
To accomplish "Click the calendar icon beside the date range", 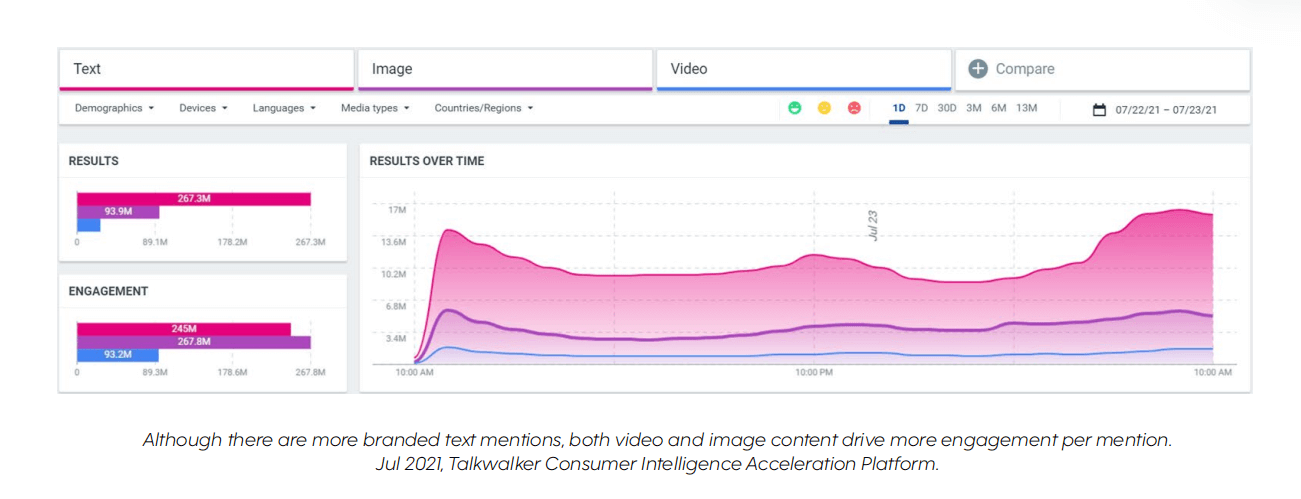I will coord(1099,109).
